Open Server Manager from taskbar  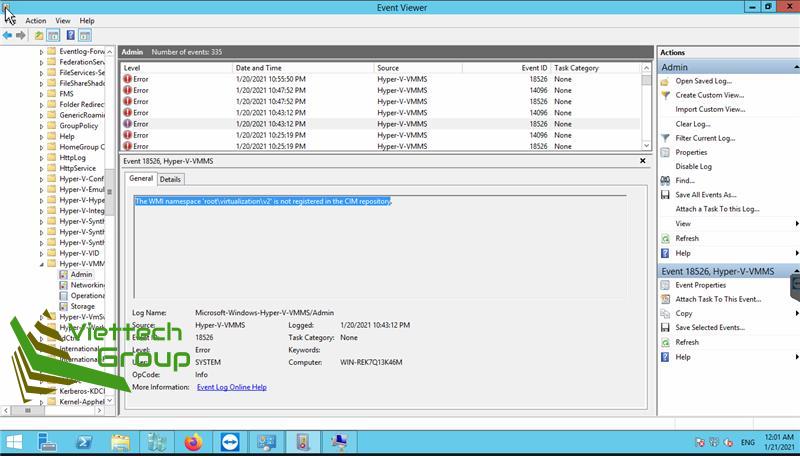click(x=47, y=442)
